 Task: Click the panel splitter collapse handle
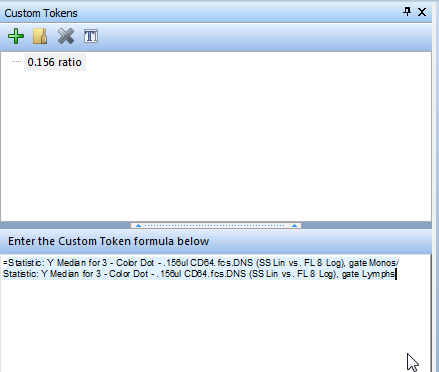click(x=216, y=226)
